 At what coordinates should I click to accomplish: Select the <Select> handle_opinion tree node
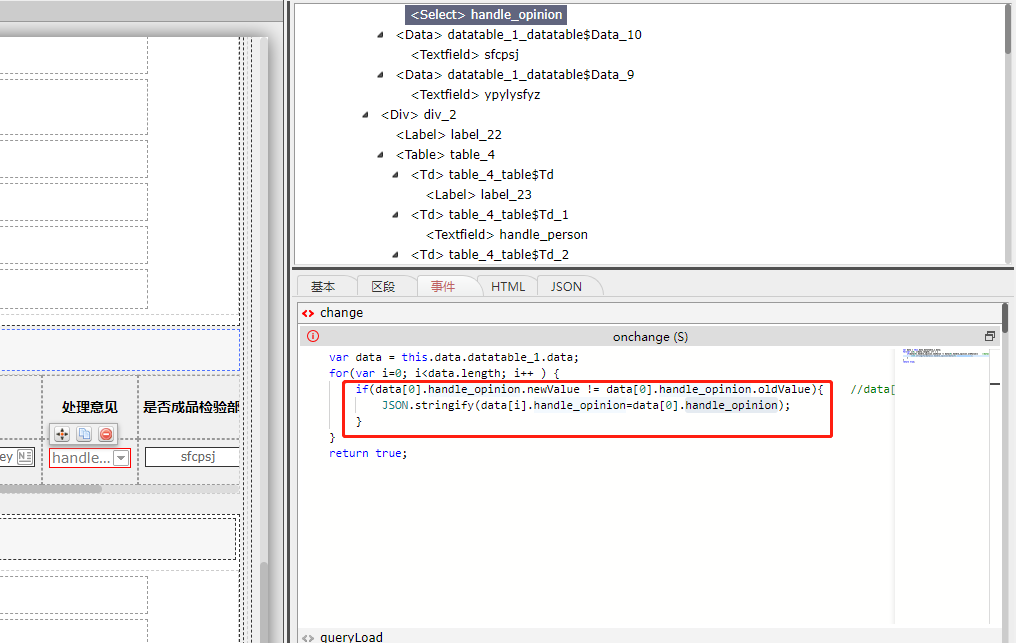pos(486,14)
